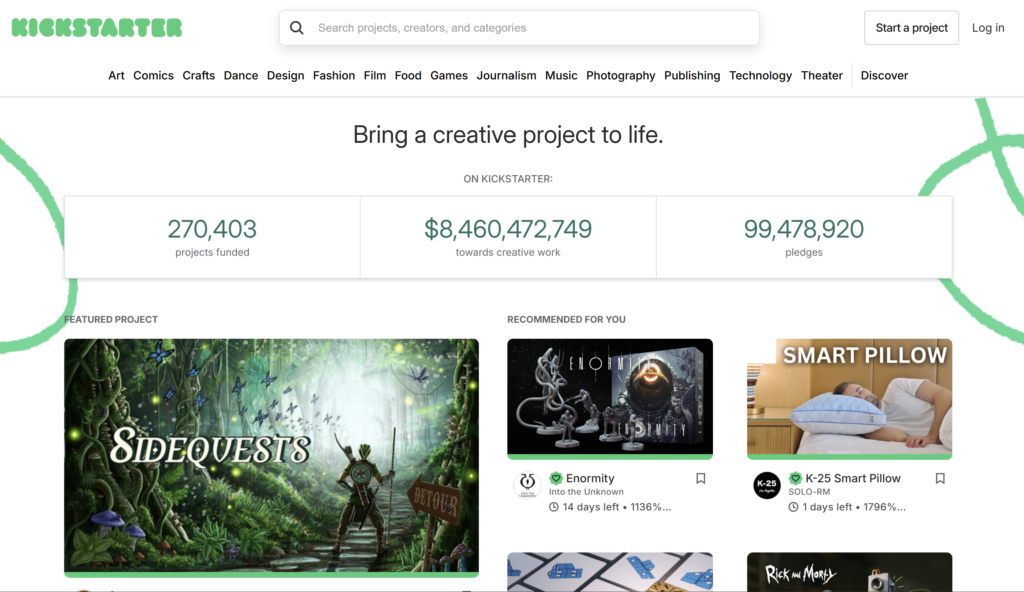Click the verified badge next to Enormity
The image size is (1024, 592).
[557, 478]
